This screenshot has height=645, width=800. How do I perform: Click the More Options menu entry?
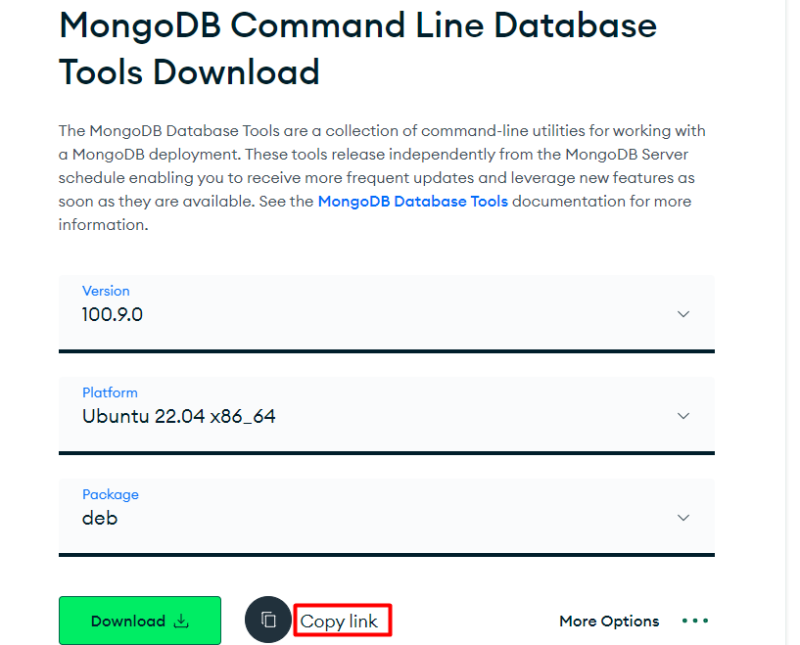(x=609, y=620)
